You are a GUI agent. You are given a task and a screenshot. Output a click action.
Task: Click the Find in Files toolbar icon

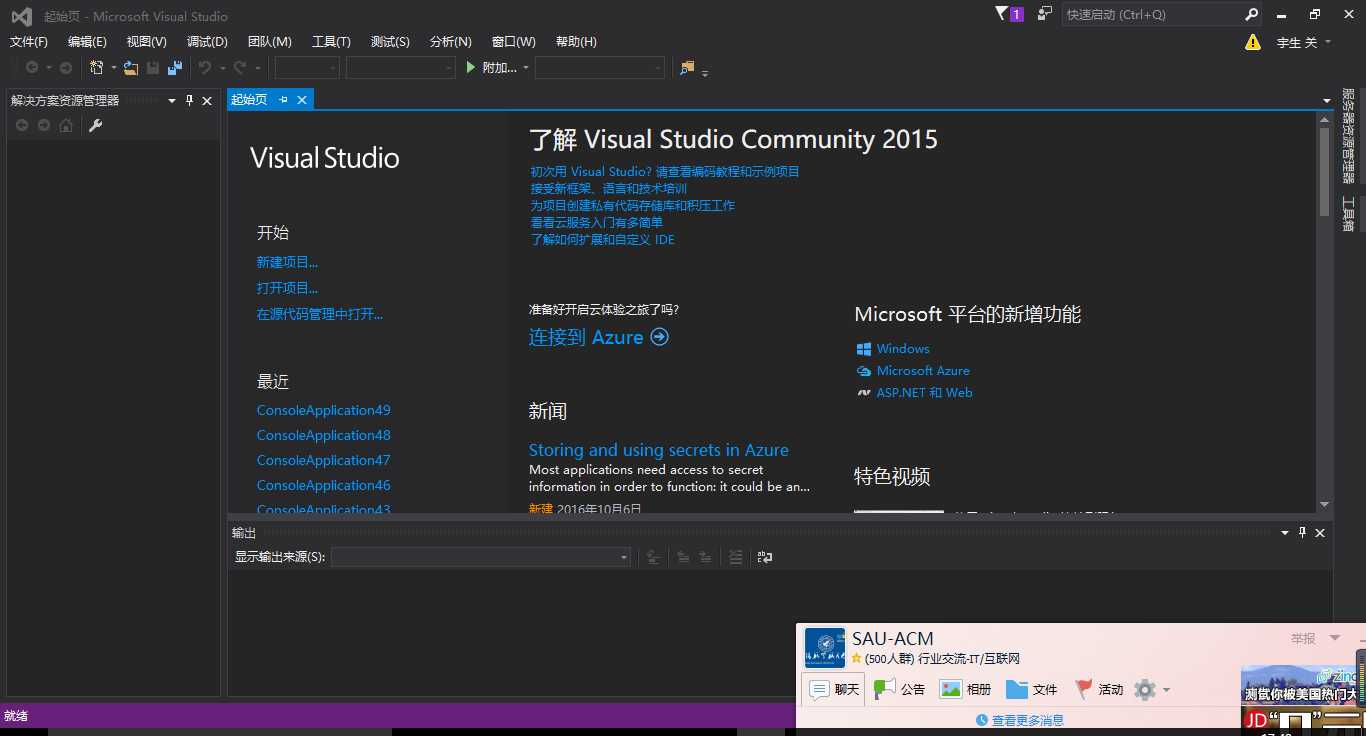point(687,68)
